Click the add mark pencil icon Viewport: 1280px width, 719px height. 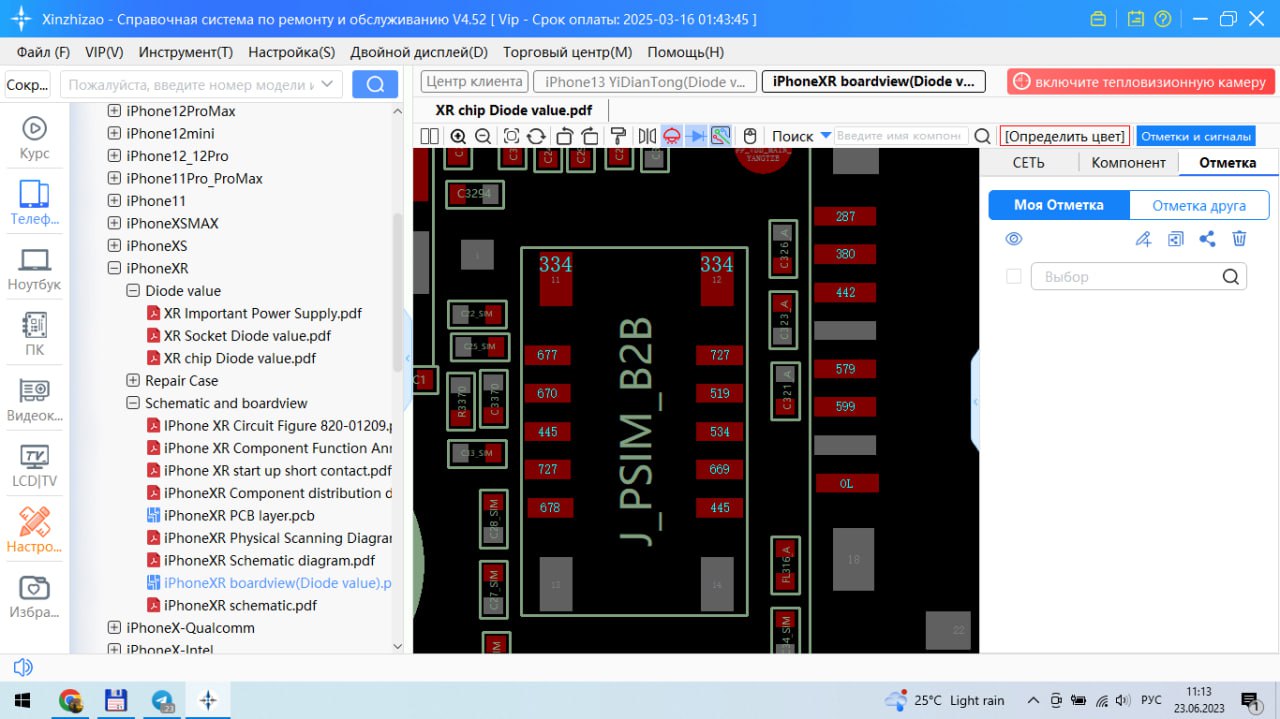1144,239
